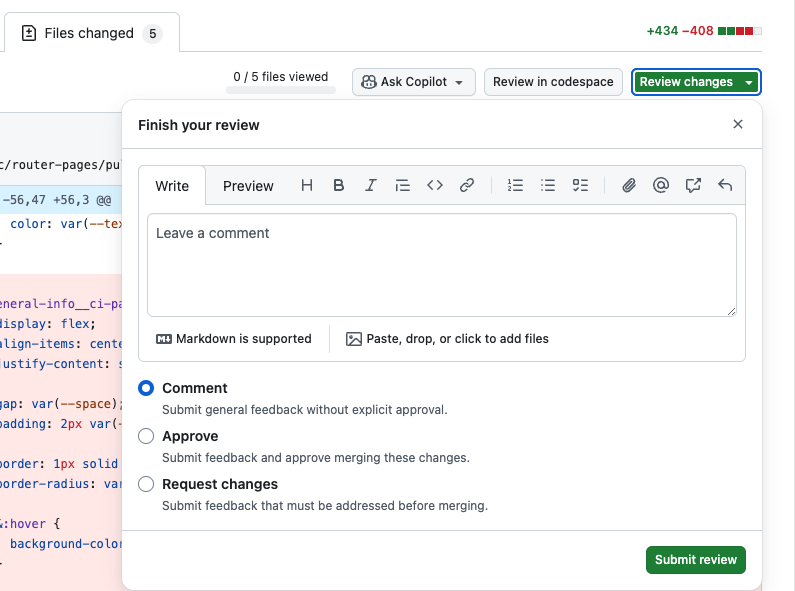Switch to the Preview tab

pos(248,186)
